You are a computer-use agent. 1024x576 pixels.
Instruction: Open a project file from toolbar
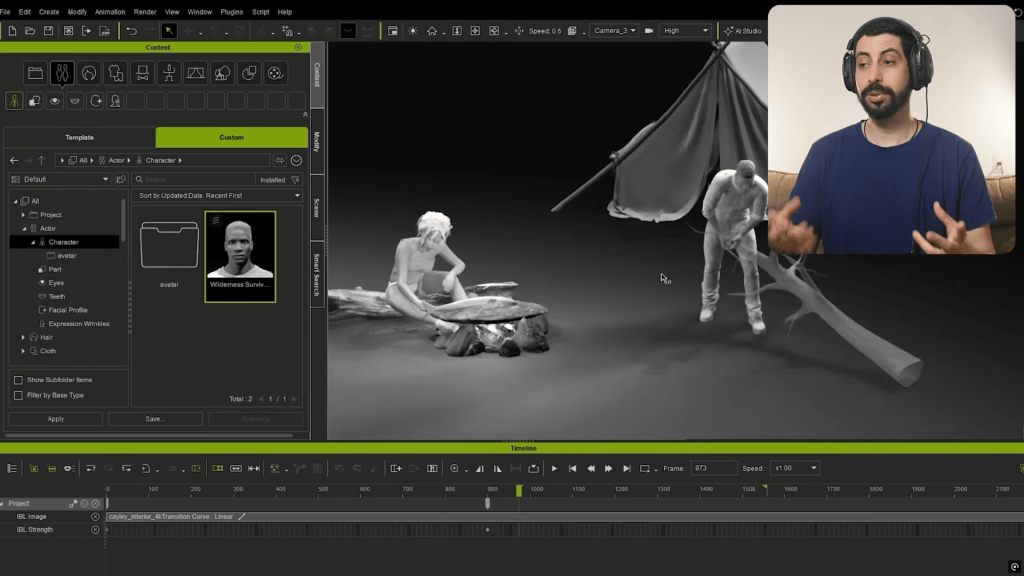click(x=30, y=31)
